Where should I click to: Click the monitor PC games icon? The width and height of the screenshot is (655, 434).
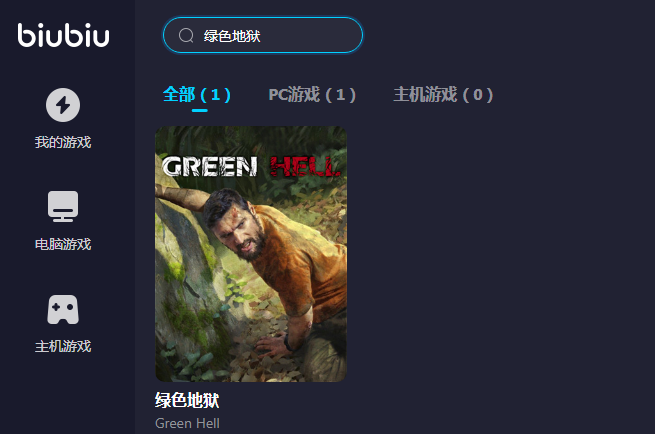[63, 206]
